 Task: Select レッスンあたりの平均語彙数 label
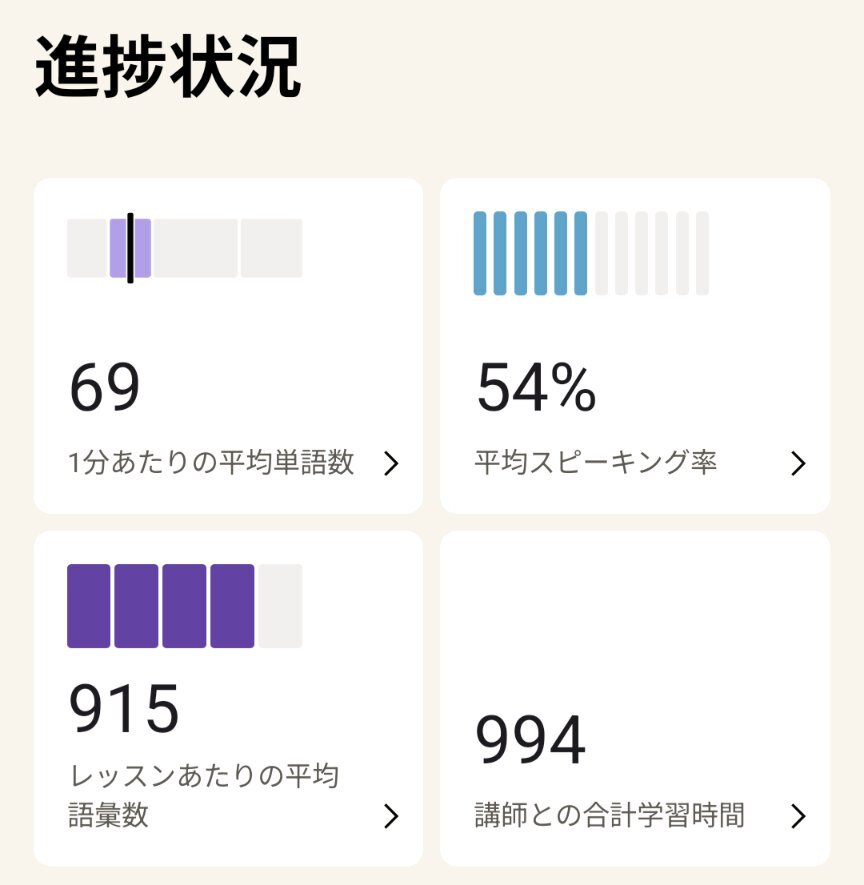pyautogui.click(x=205, y=795)
